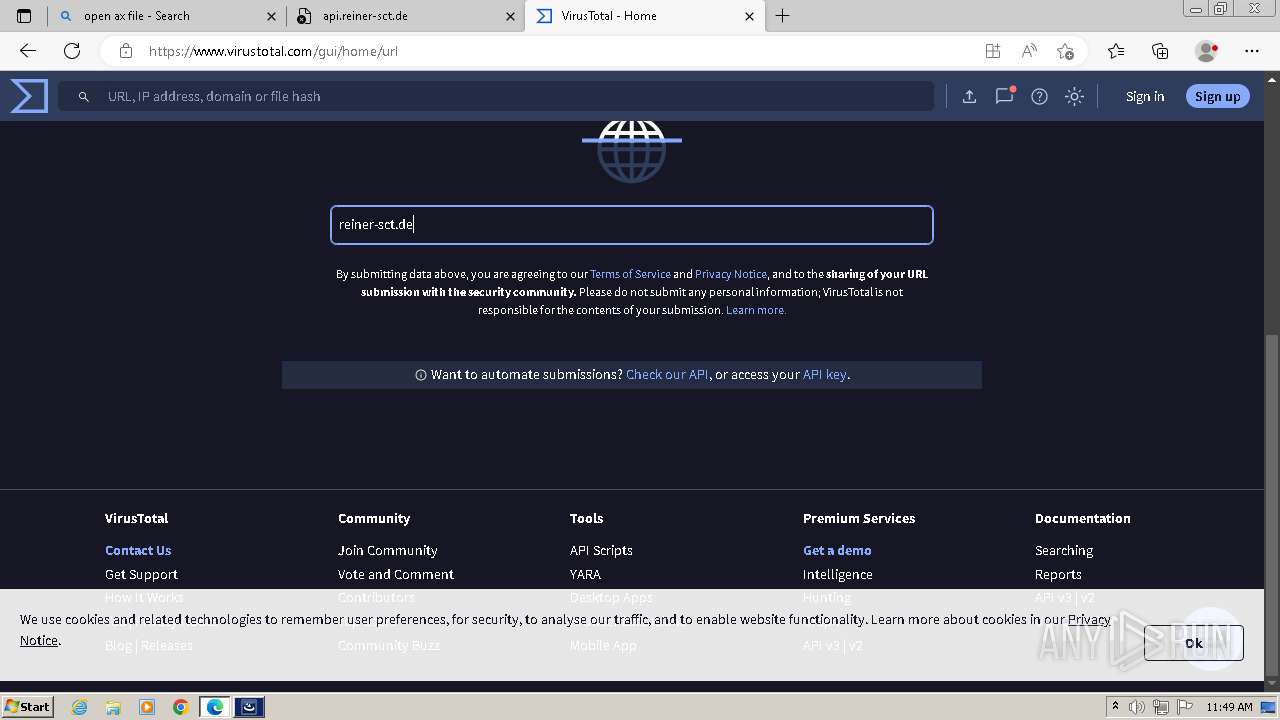Screen dimensions: 1280x720
Task: Open the browser settings ellipsis menu
Action: (x=1252, y=51)
